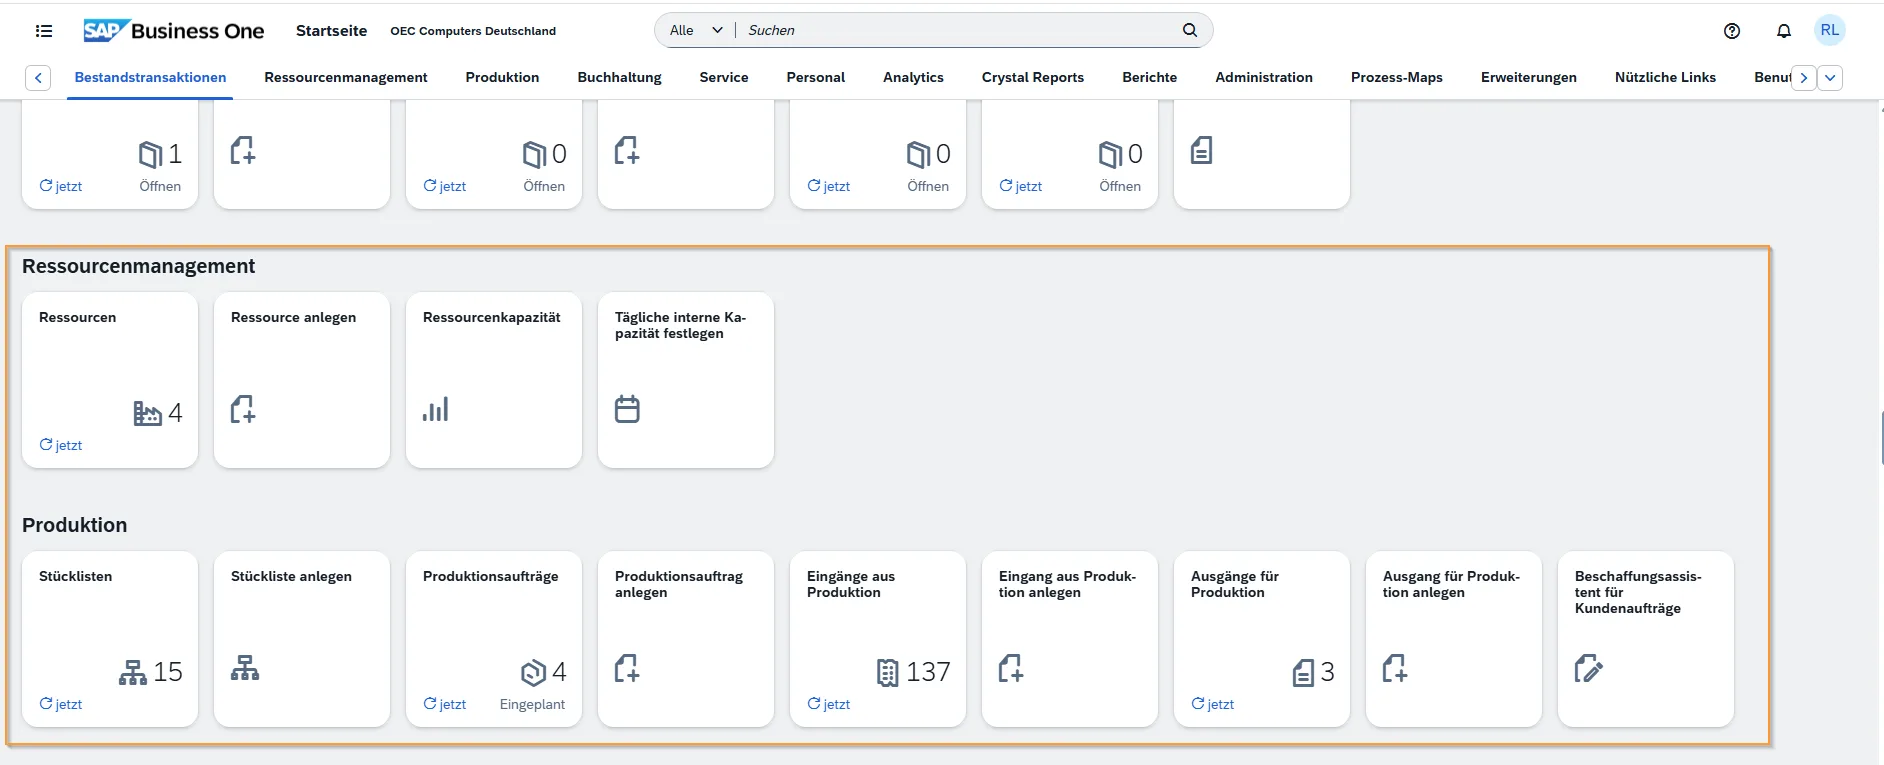Expand the tab overflow dropdown arrow
The width and height of the screenshot is (1884, 765).
(1830, 78)
